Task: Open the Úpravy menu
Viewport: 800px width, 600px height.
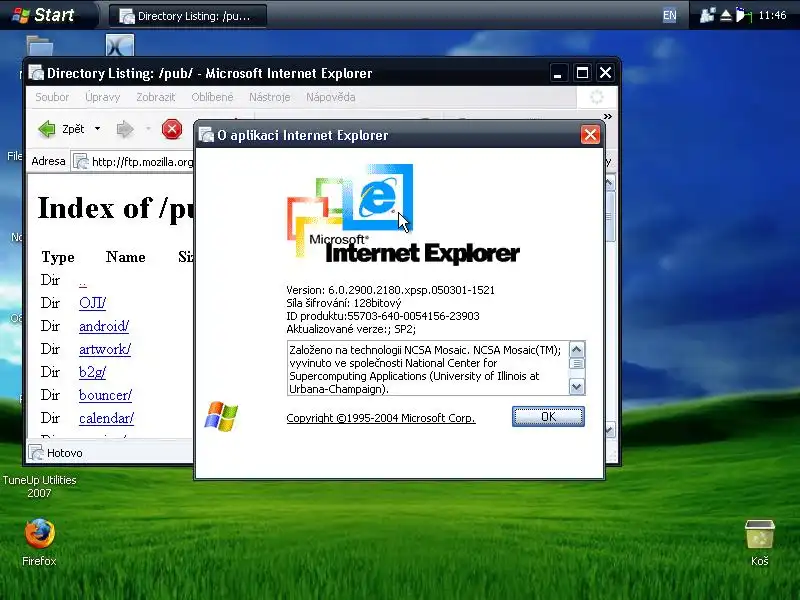Action: [x=103, y=97]
